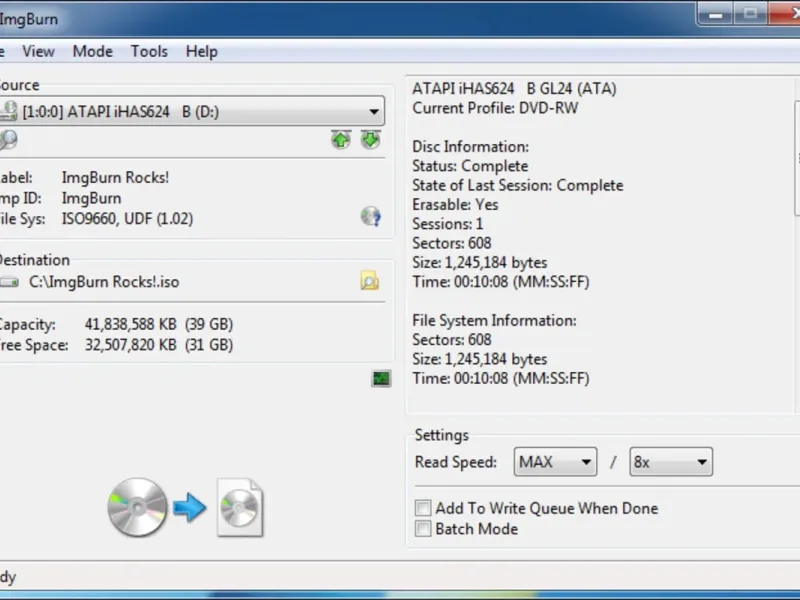Click the disc info panel scrollbar
800x600 pixels.
(797, 158)
